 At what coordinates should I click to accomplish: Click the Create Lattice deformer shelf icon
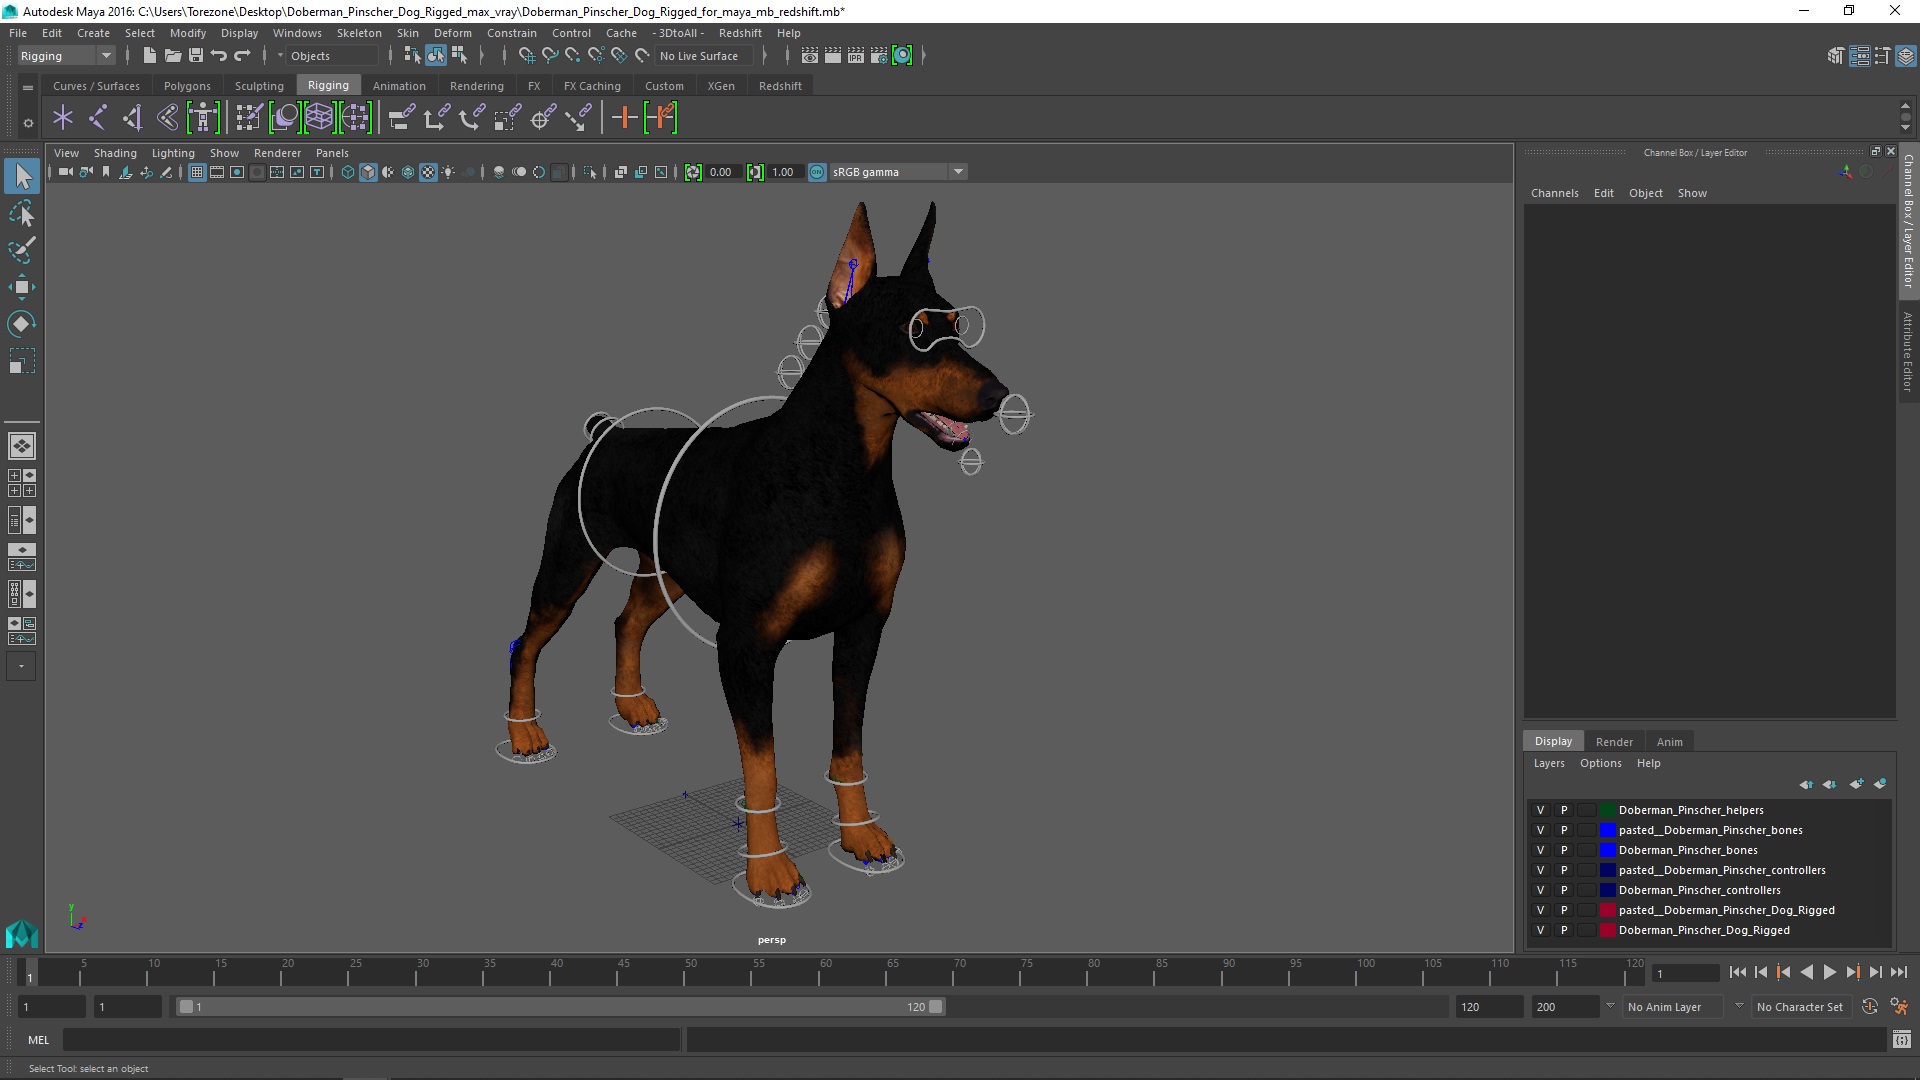[x=319, y=118]
